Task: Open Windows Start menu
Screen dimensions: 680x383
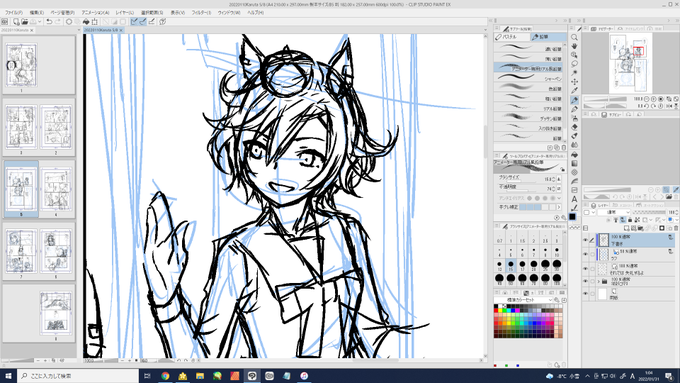Action: [x=8, y=376]
